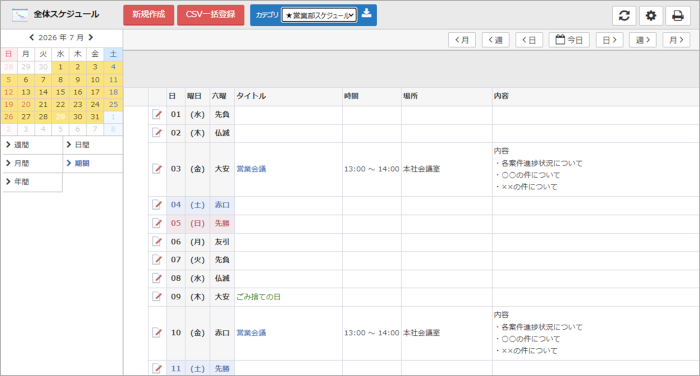Click 2026 年 7 月 calendar title
The height and width of the screenshot is (376, 700).
[x=61, y=38]
